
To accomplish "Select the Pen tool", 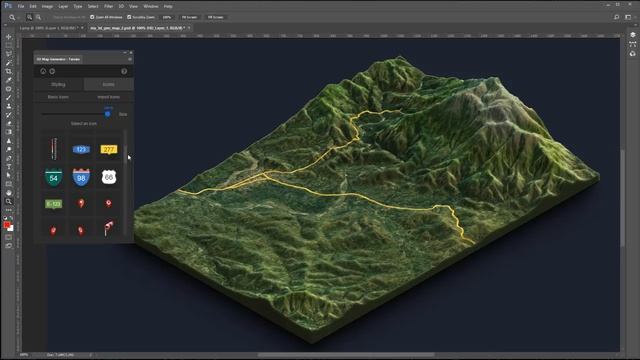I will click(9, 158).
